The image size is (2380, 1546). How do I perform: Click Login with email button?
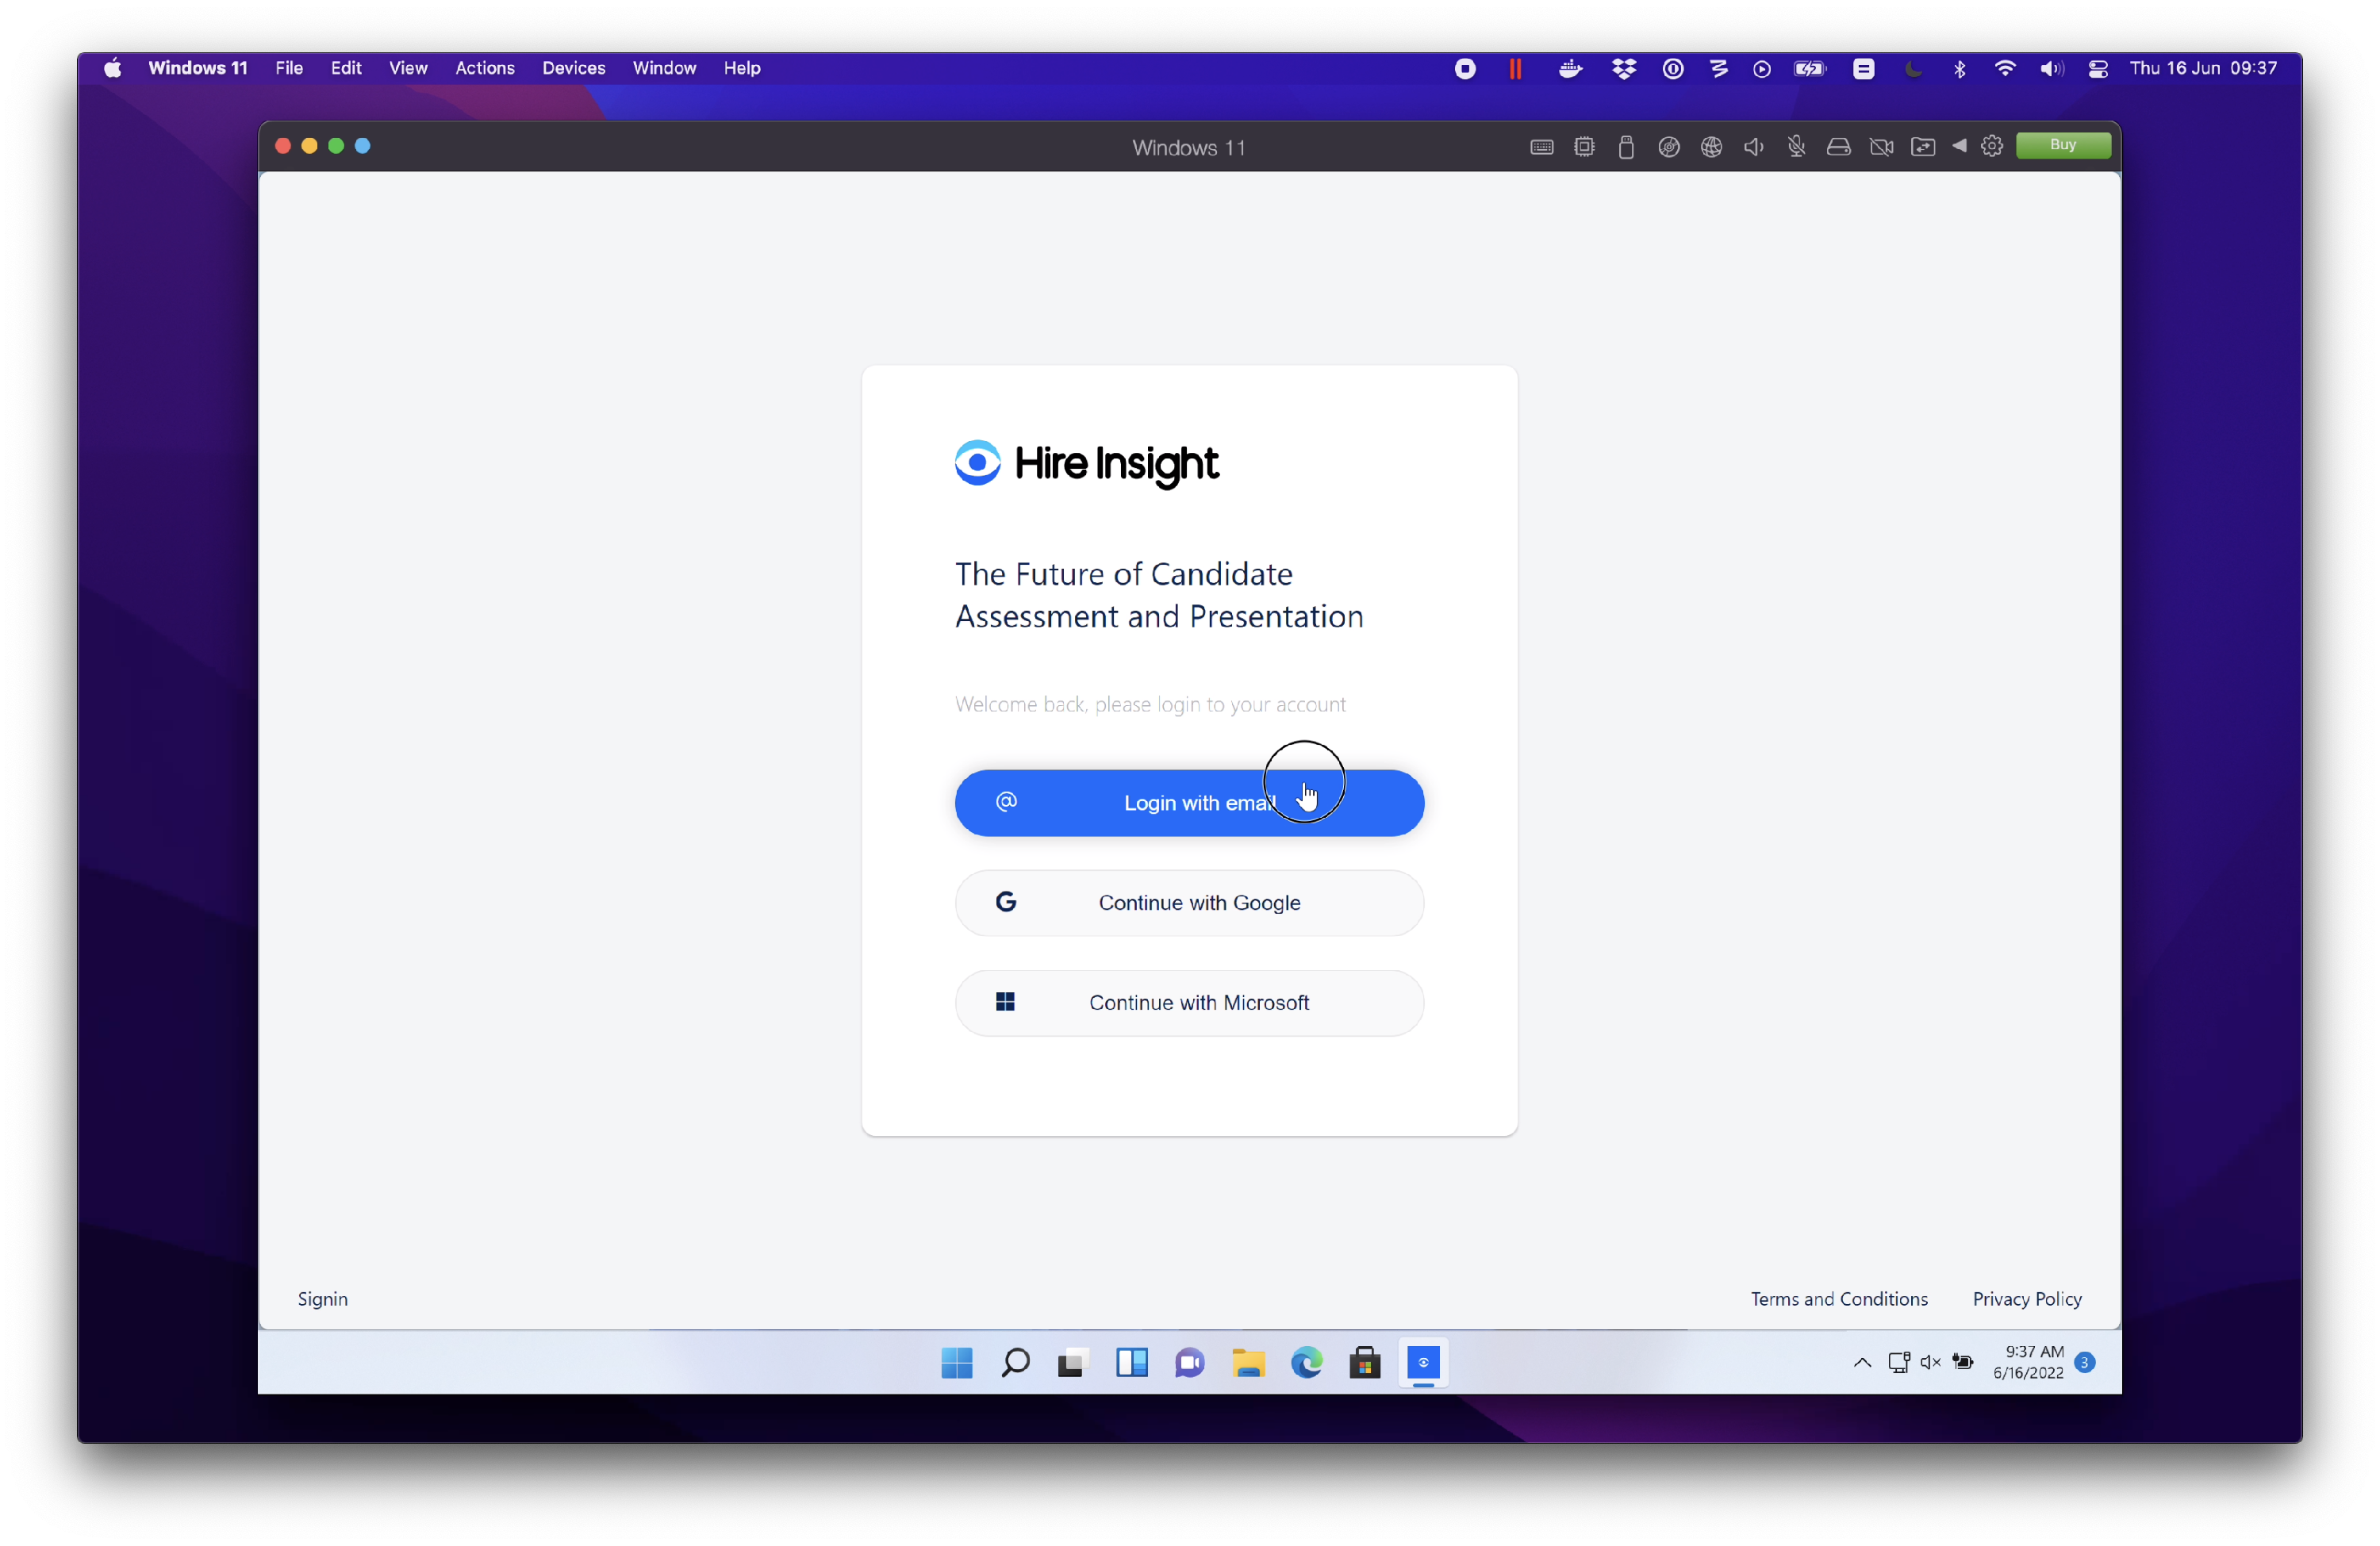[1189, 803]
